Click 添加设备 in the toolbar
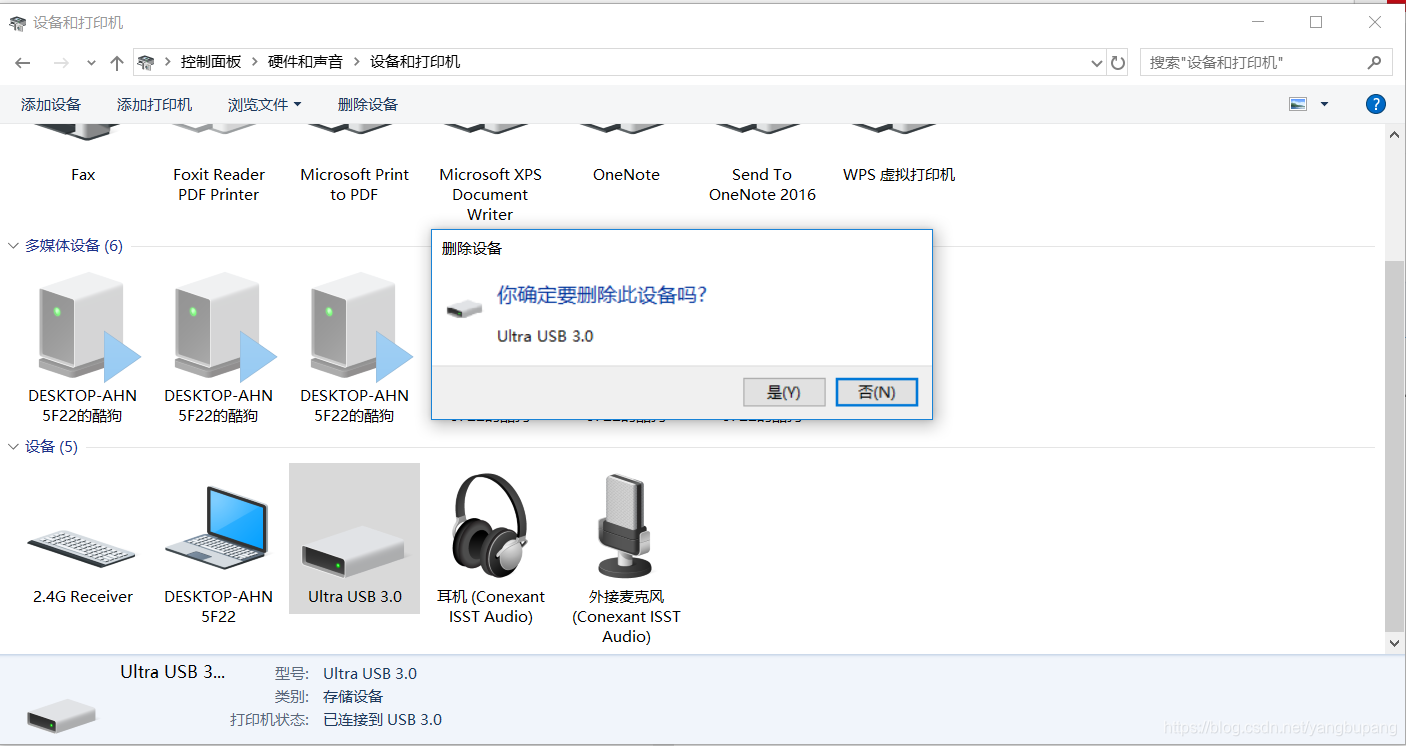 (51, 104)
